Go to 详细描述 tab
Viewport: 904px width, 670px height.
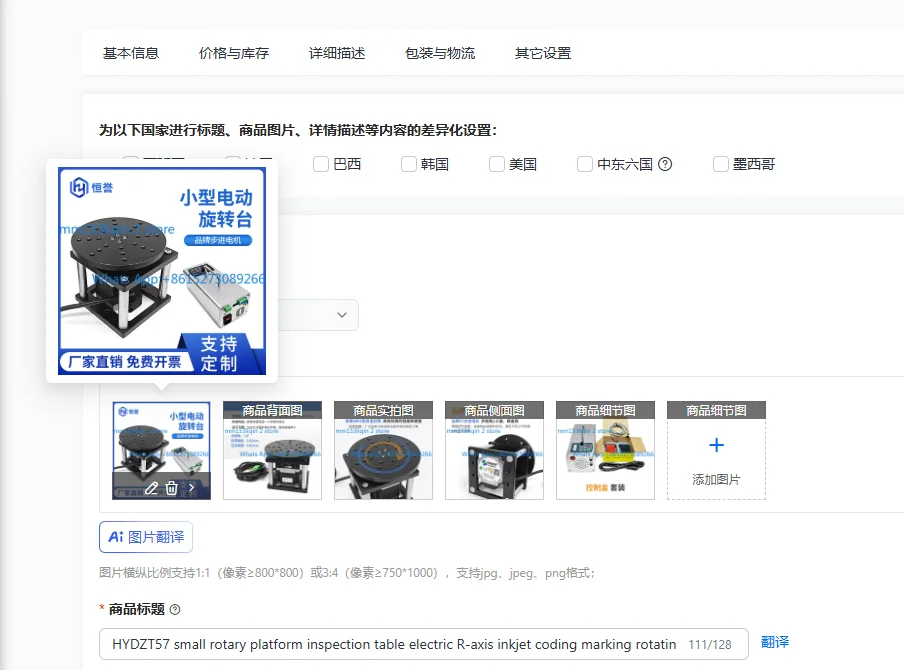[x=337, y=53]
